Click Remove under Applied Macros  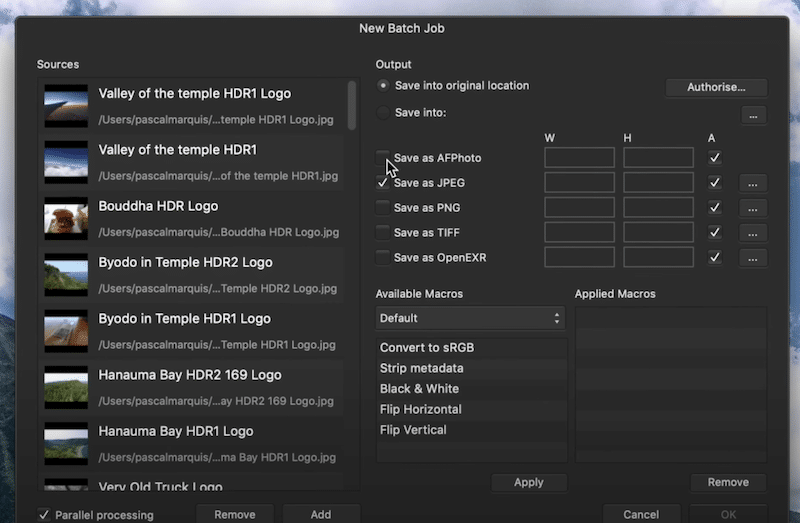728,482
